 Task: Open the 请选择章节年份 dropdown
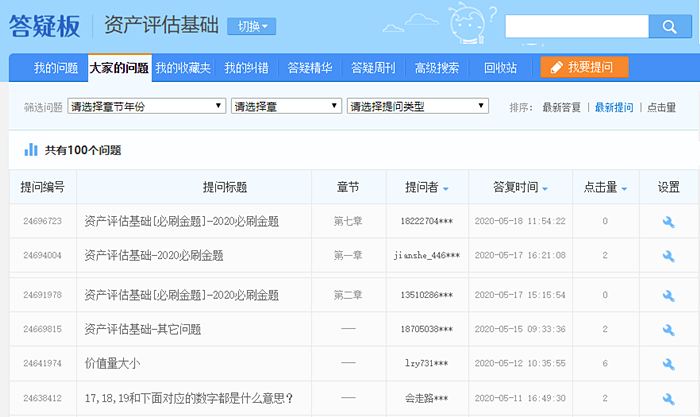pyautogui.click(x=147, y=106)
